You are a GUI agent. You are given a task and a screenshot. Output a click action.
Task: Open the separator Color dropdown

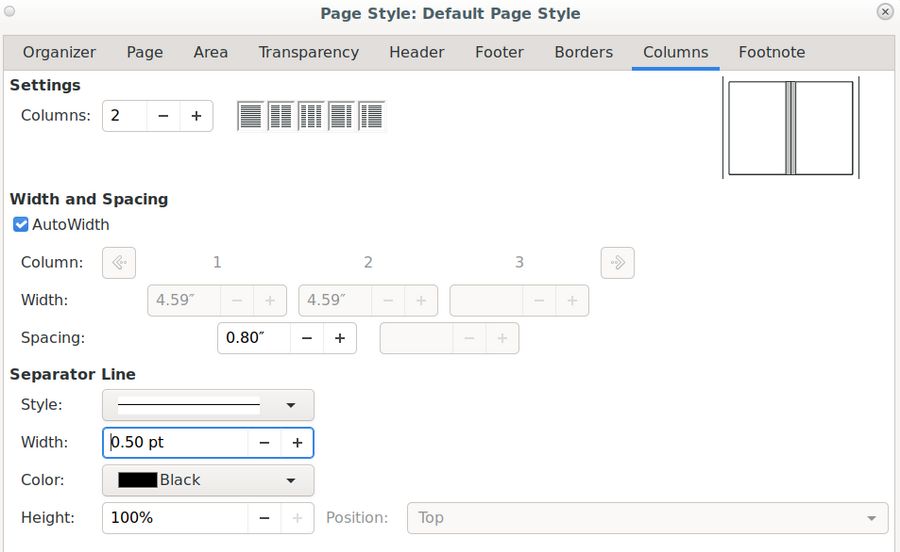tap(208, 480)
